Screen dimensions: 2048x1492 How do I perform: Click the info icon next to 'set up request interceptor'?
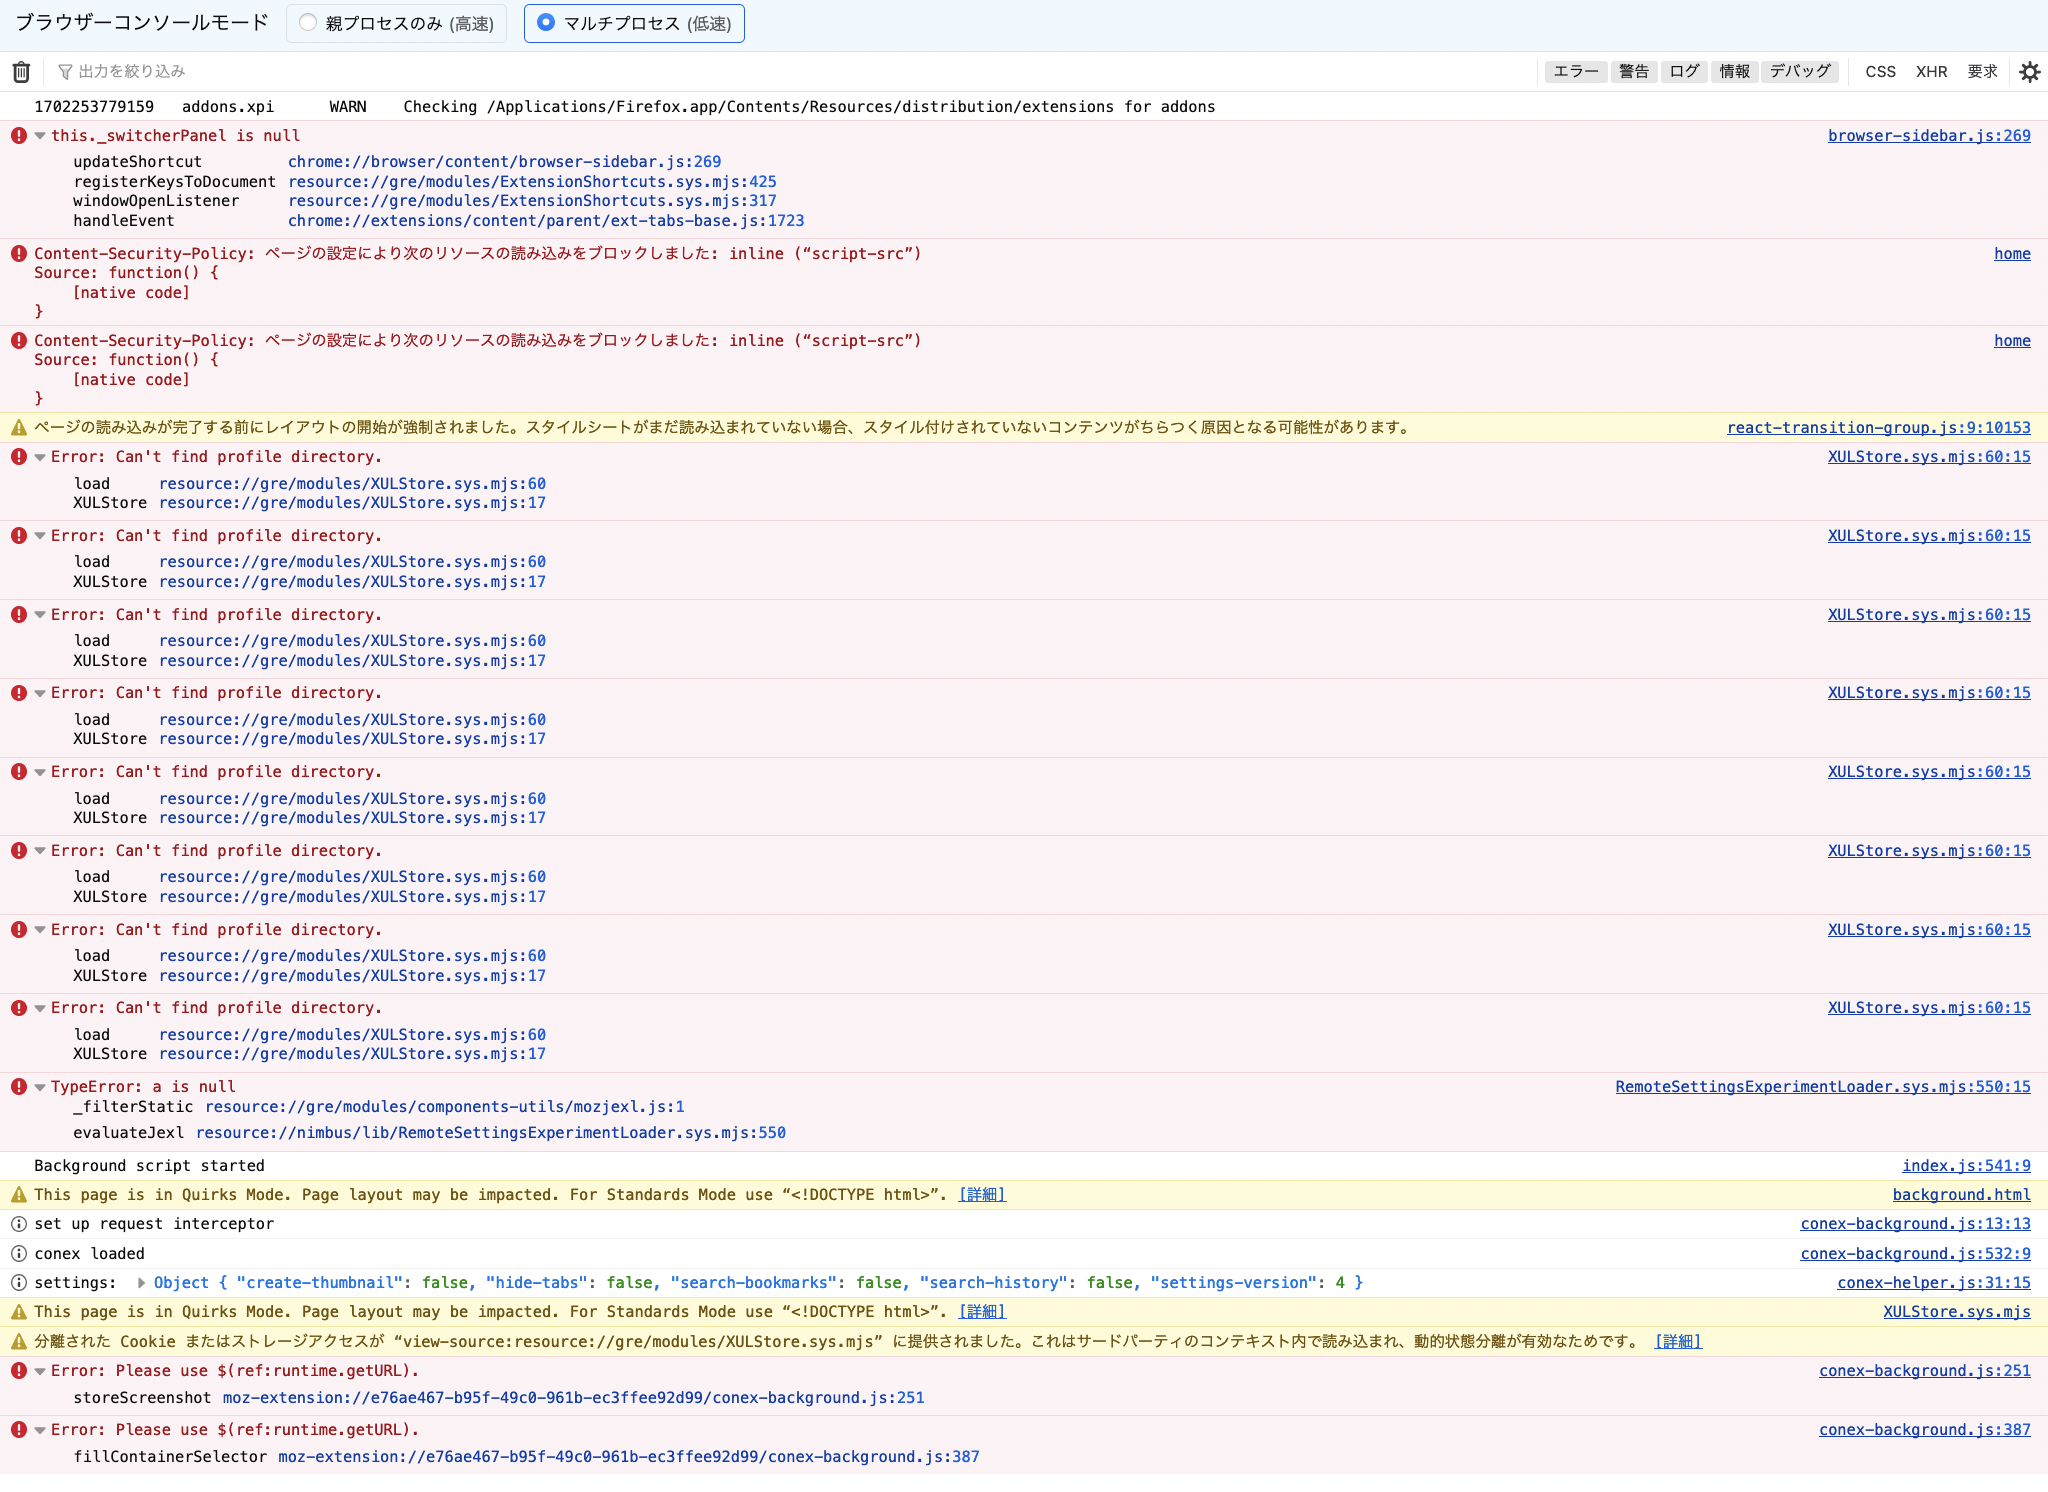(x=19, y=1224)
